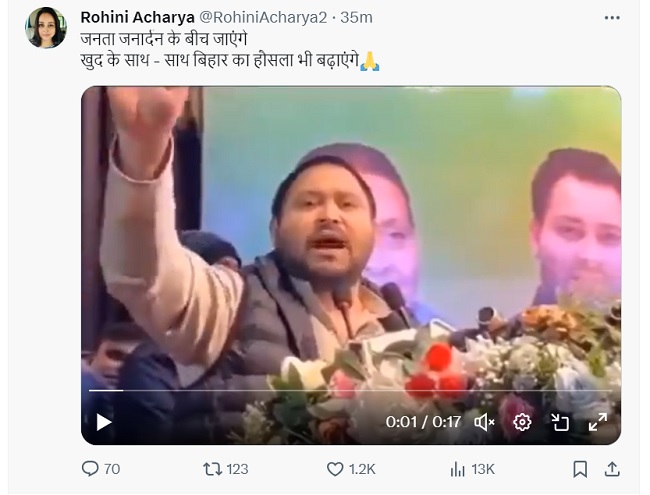
Task: Share the tweet via share icon
Action: point(612,468)
